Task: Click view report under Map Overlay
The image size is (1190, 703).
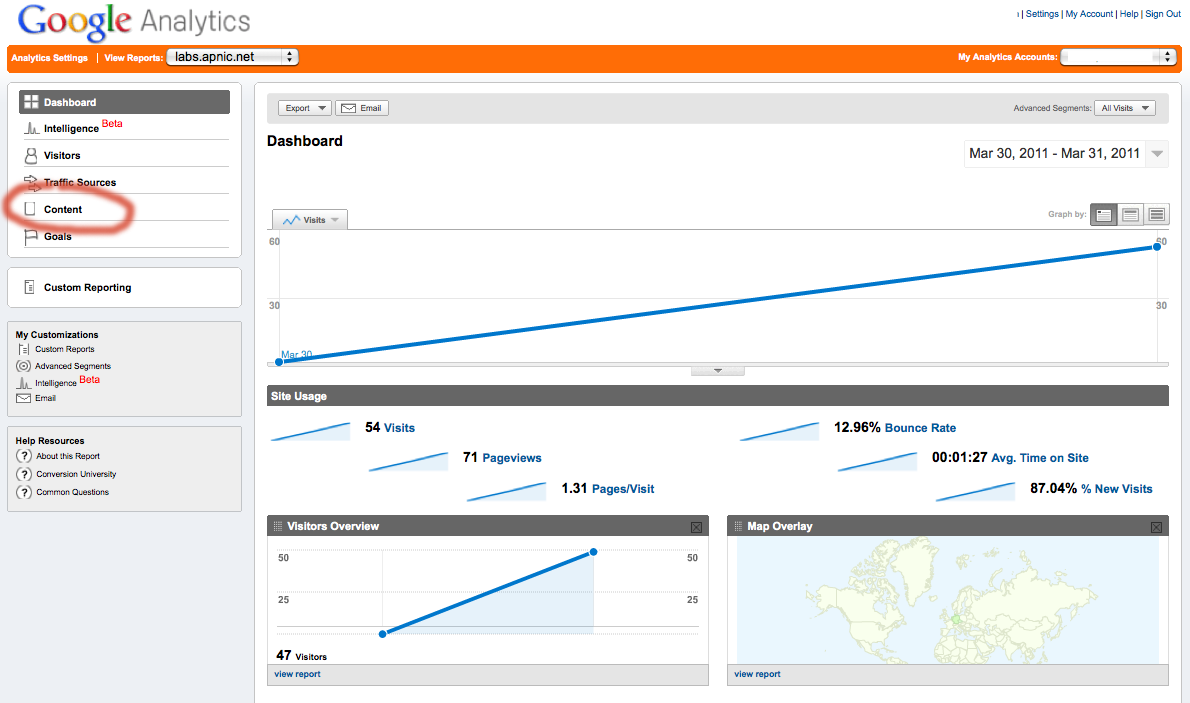Action: (x=757, y=674)
